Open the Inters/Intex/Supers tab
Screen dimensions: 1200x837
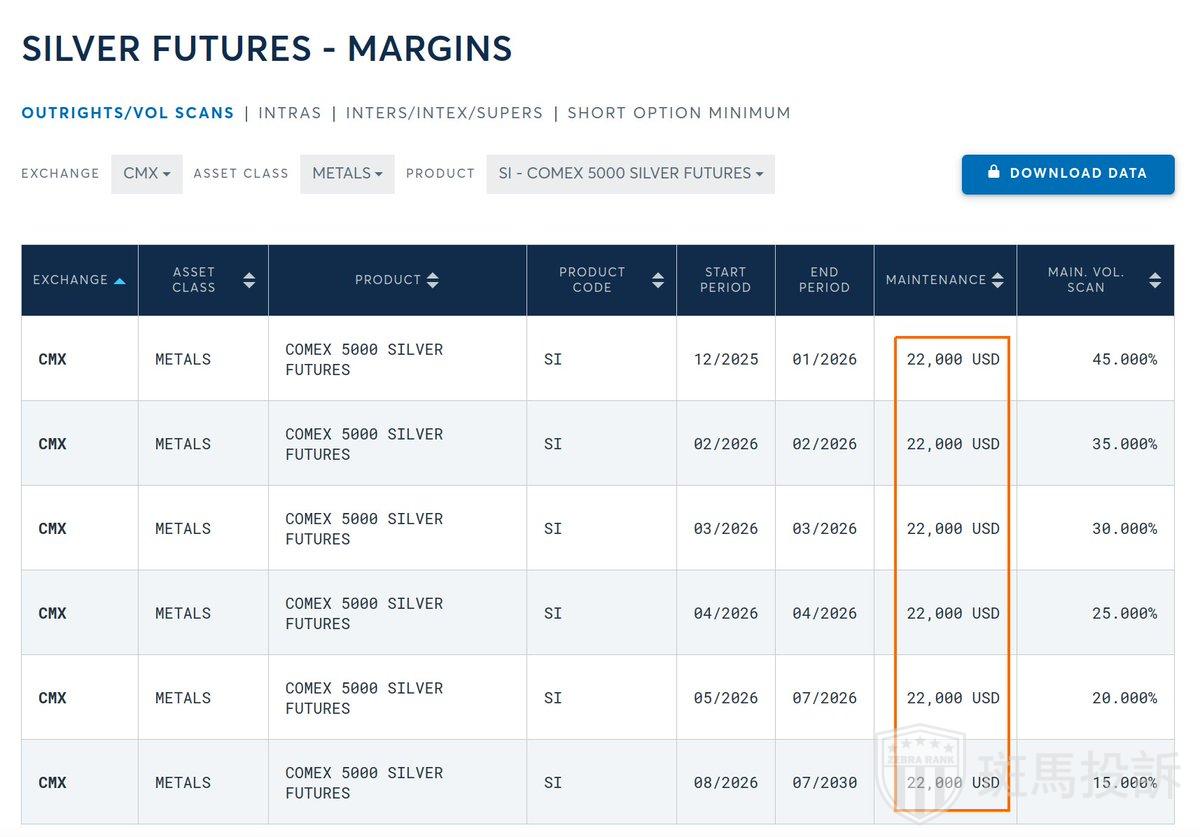pyautogui.click(x=444, y=113)
